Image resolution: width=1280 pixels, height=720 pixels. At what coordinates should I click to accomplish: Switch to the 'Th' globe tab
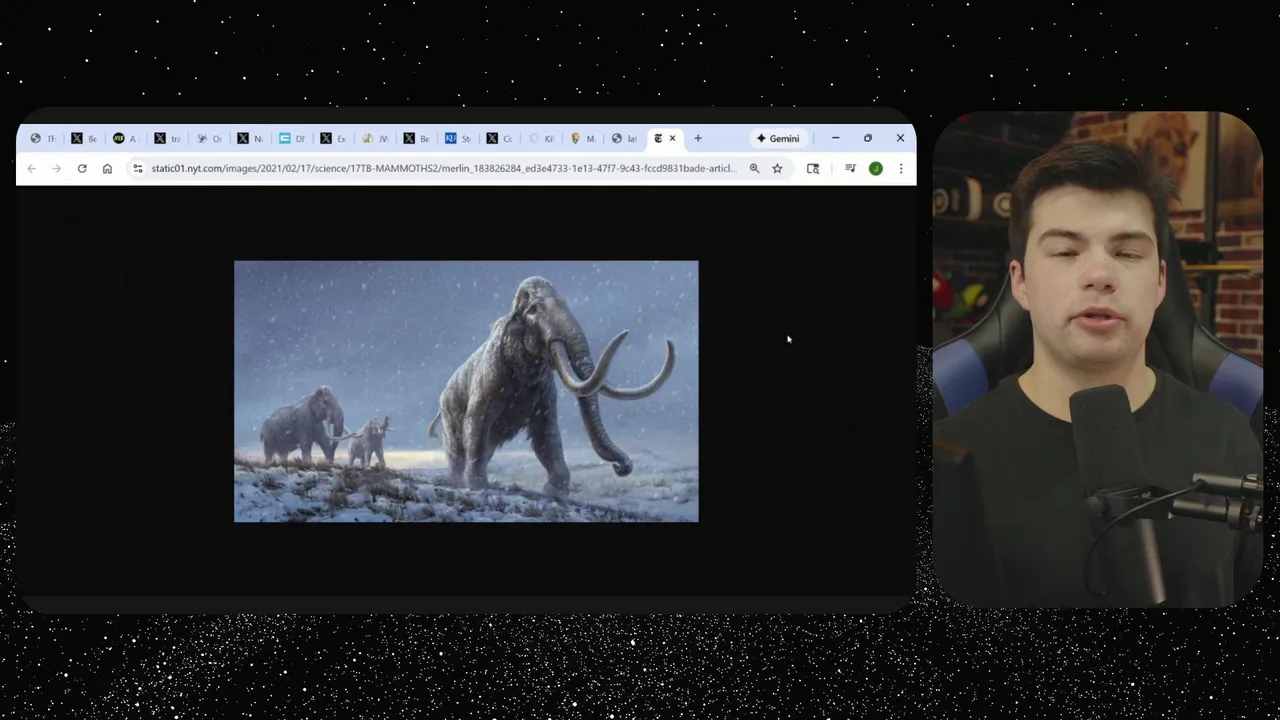(42, 139)
